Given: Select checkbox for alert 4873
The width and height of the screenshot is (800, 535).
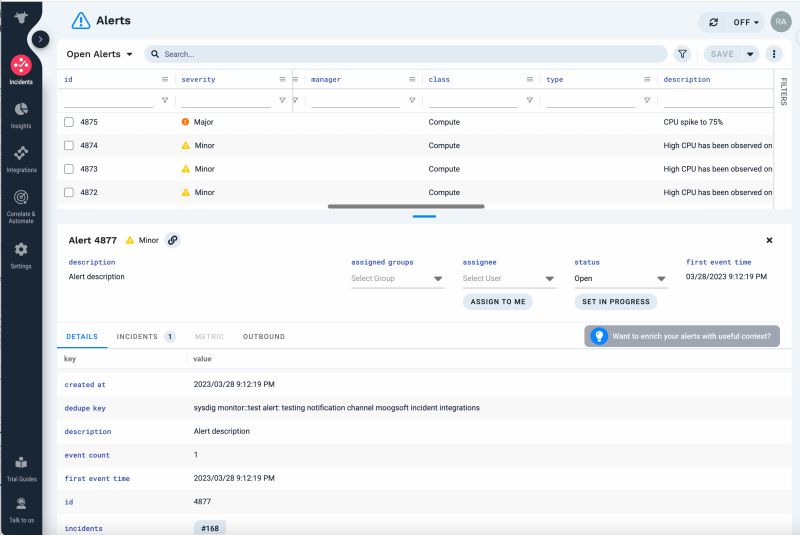Looking at the screenshot, I should (x=69, y=169).
